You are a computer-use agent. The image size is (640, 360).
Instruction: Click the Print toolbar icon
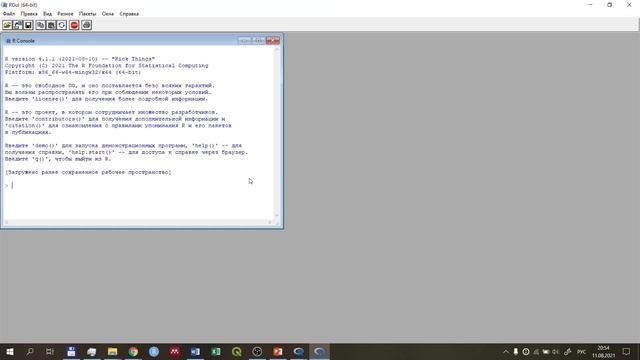coord(86,25)
